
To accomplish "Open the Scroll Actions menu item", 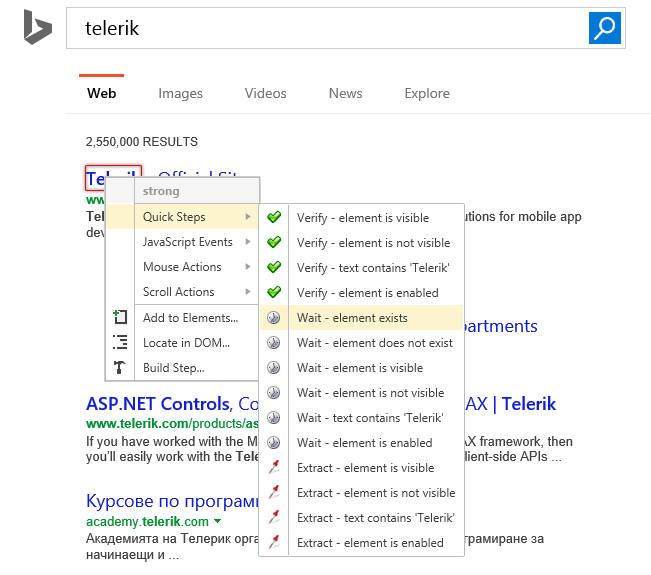I will point(182,291).
